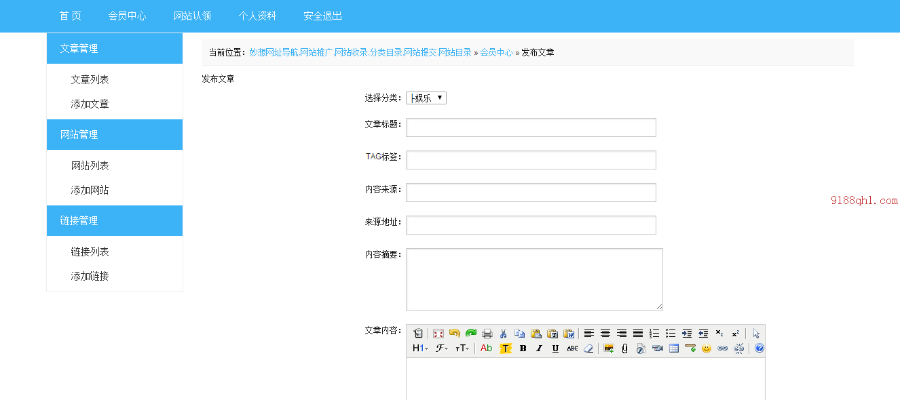Open 网站认领 in the top navigation

[192, 16]
